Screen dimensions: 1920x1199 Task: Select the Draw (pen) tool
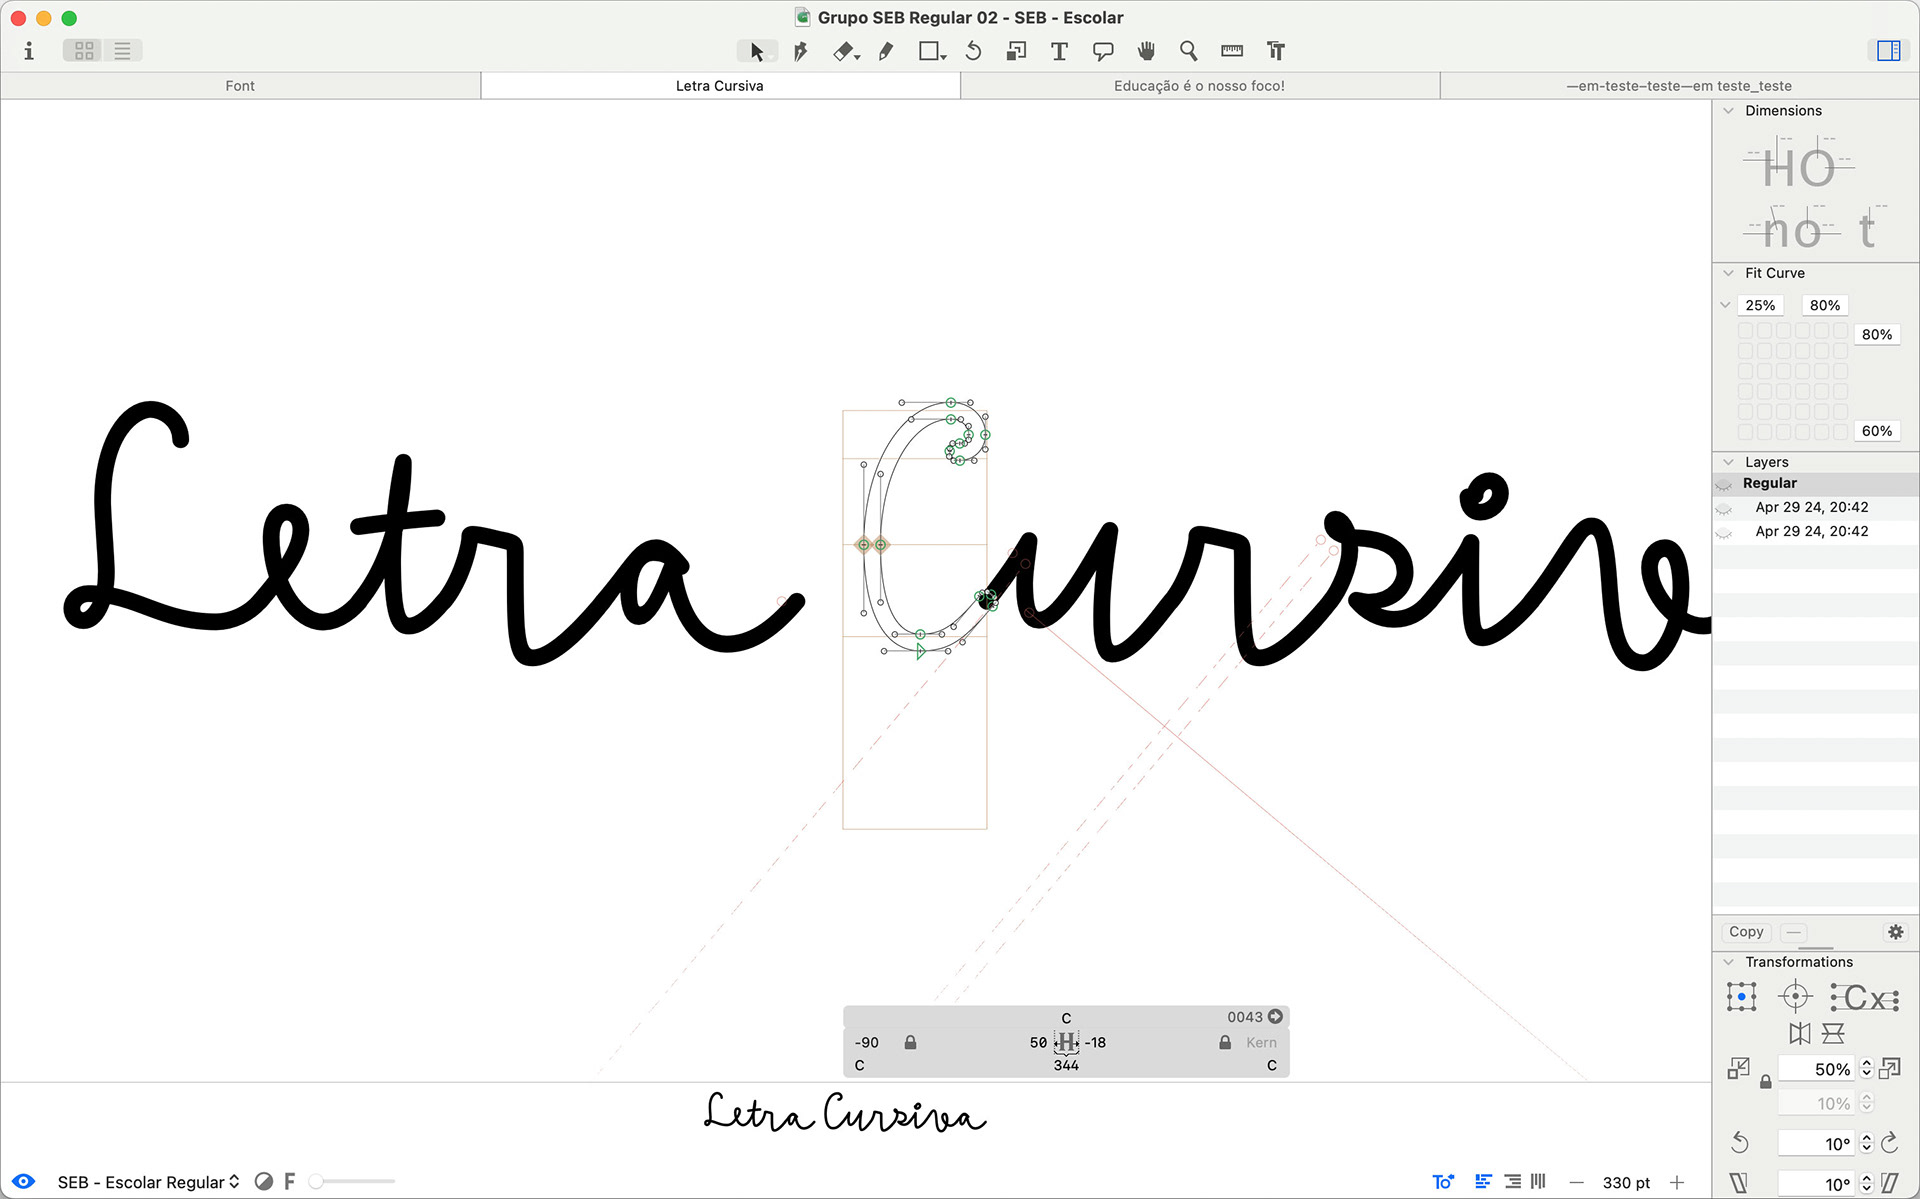pyautogui.click(x=800, y=51)
